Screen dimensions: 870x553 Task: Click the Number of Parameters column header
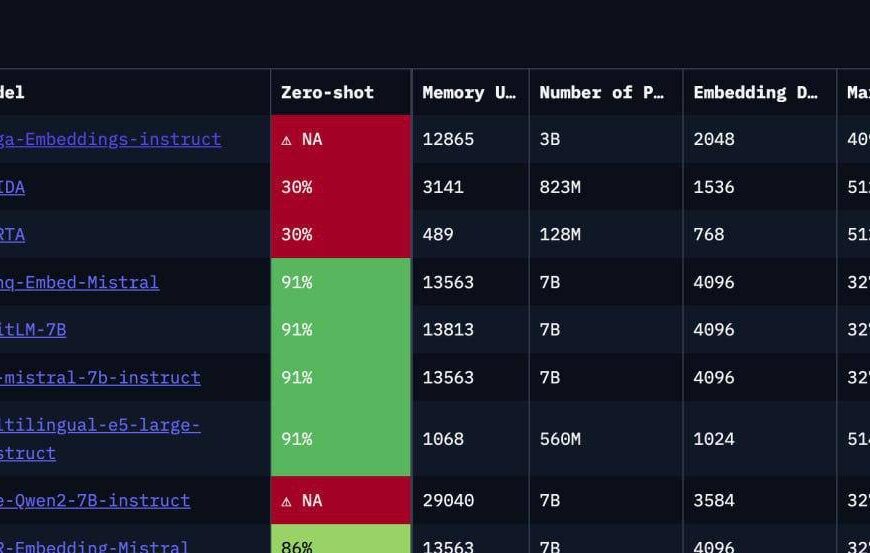coord(601,92)
